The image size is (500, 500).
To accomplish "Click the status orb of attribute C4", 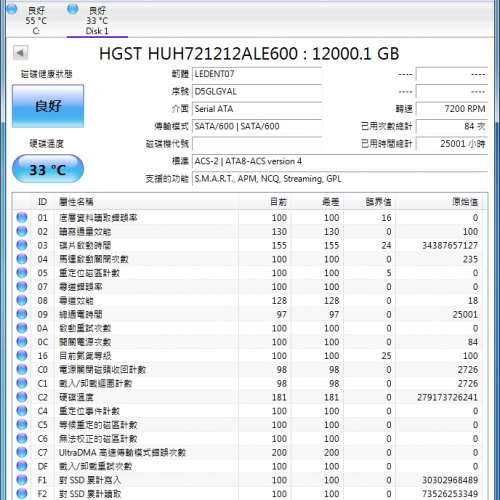I will (22, 411).
